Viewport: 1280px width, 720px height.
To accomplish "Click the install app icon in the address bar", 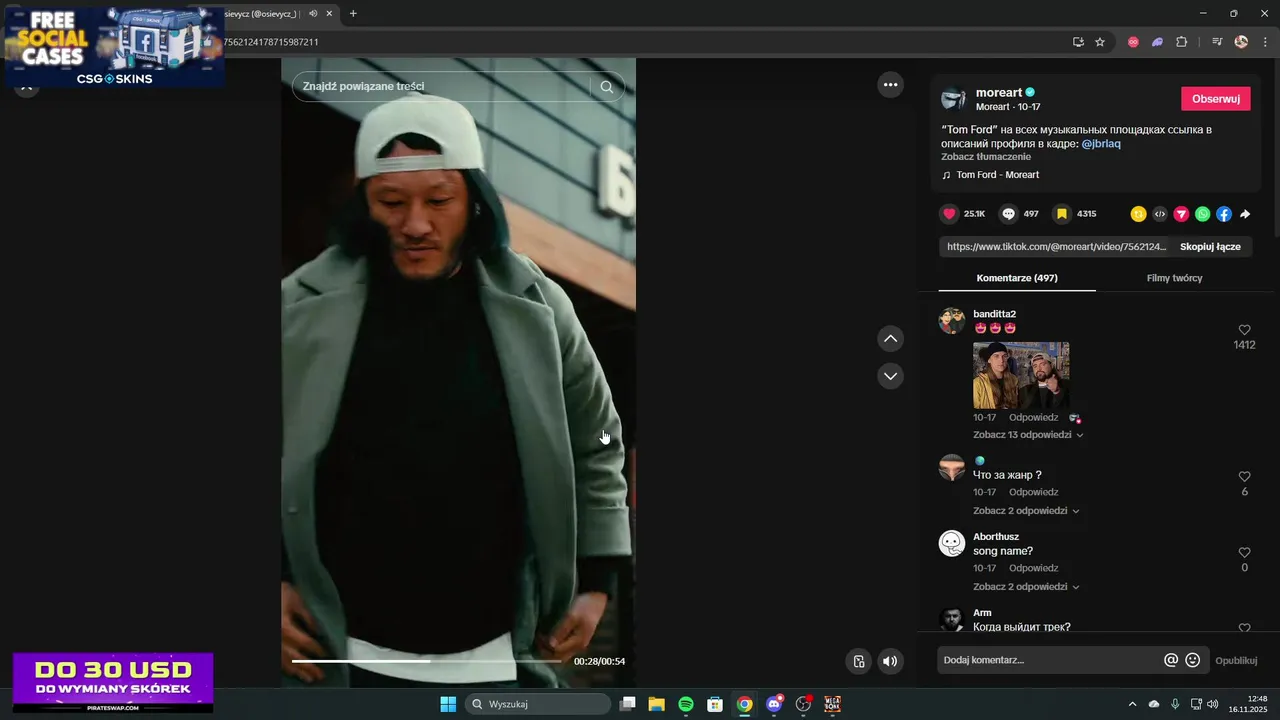I will pos(1078,42).
